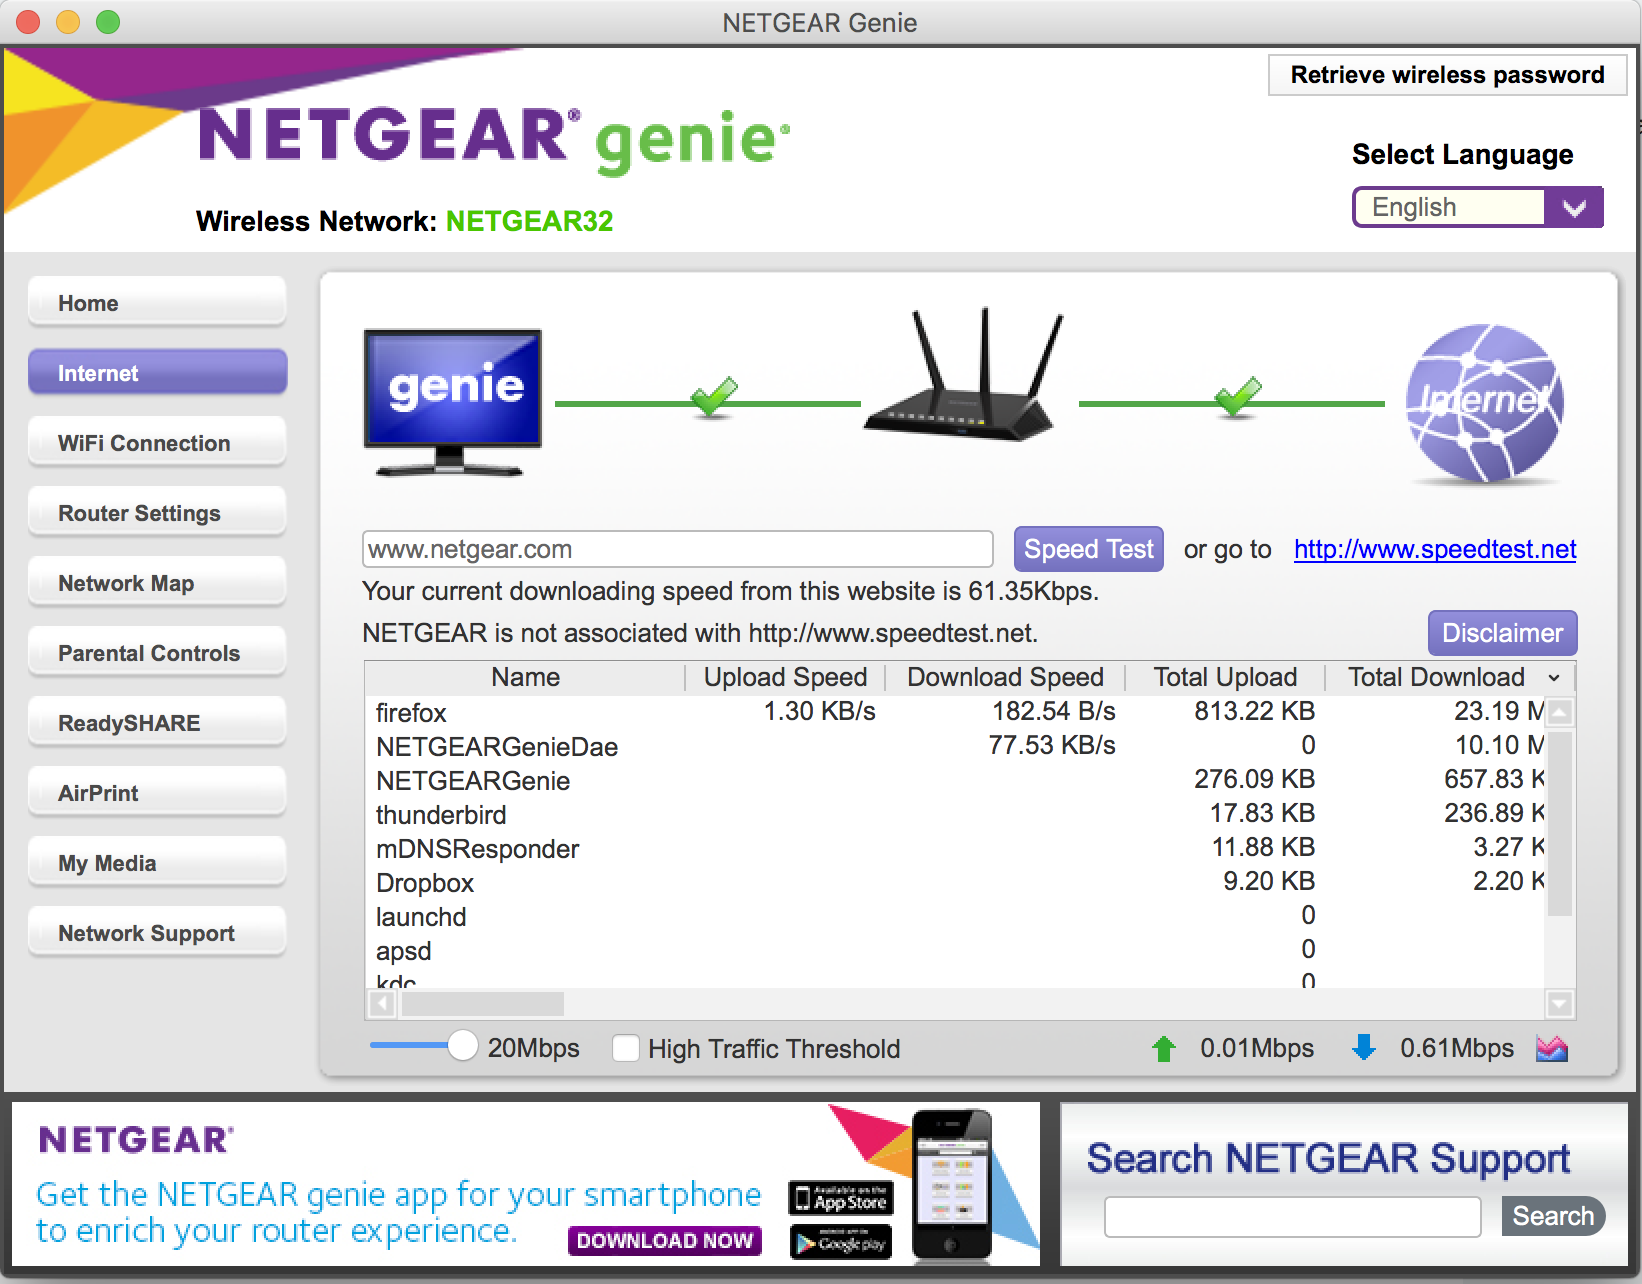Enable High Traffic Threshold

626,1048
